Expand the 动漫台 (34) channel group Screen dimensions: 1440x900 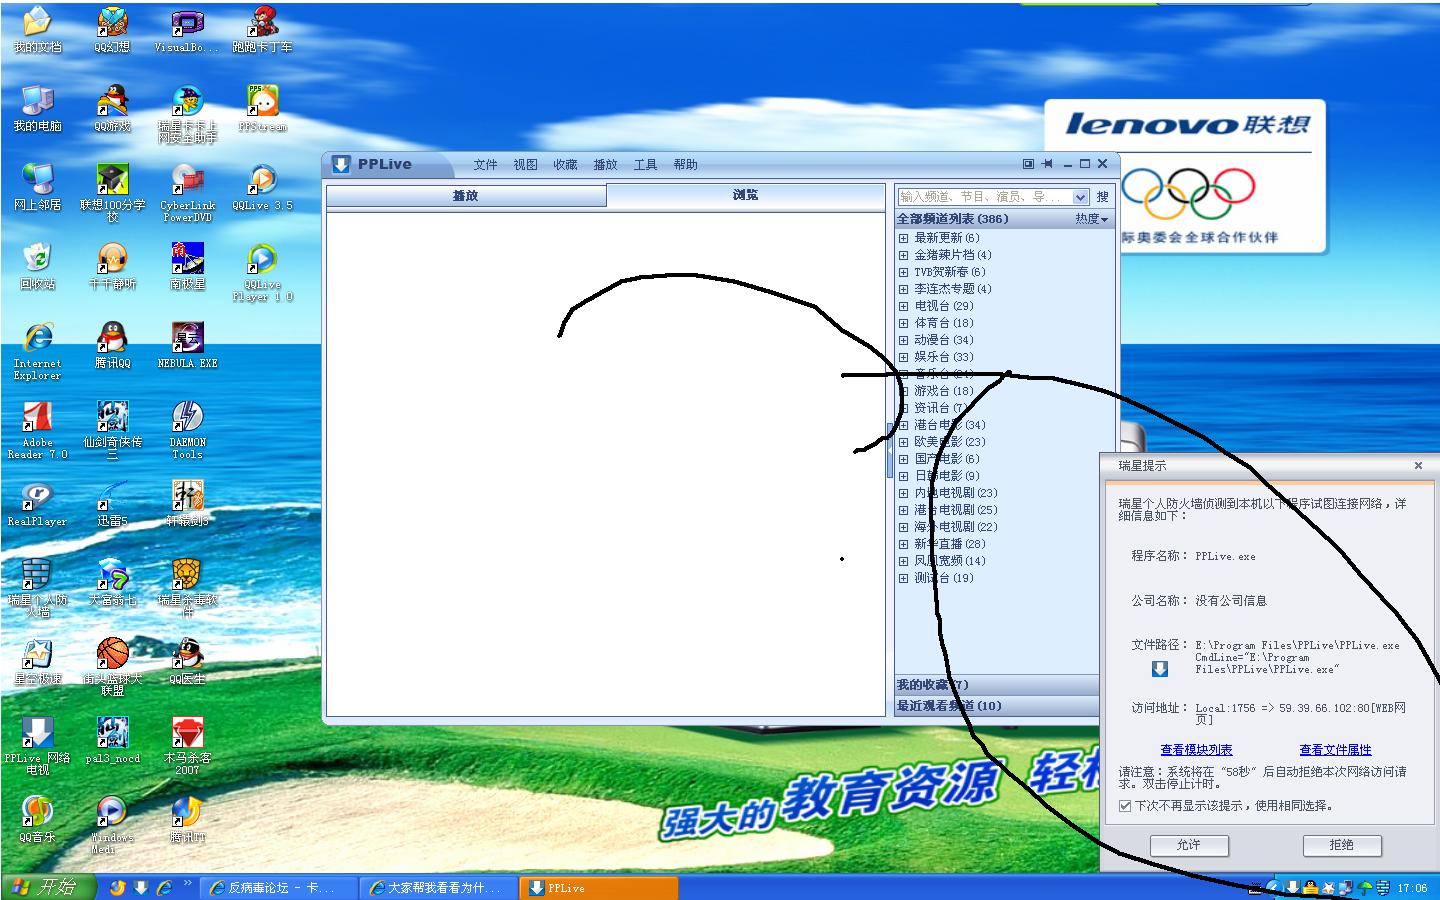point(903,340)
